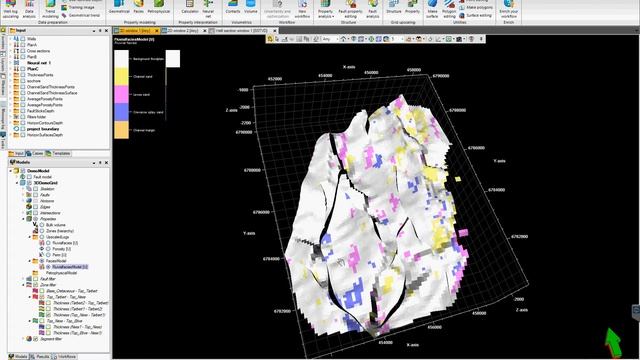Screen dimensions: 640x360
Task: Create a New workflow
Action: click(x=302, y=9)
